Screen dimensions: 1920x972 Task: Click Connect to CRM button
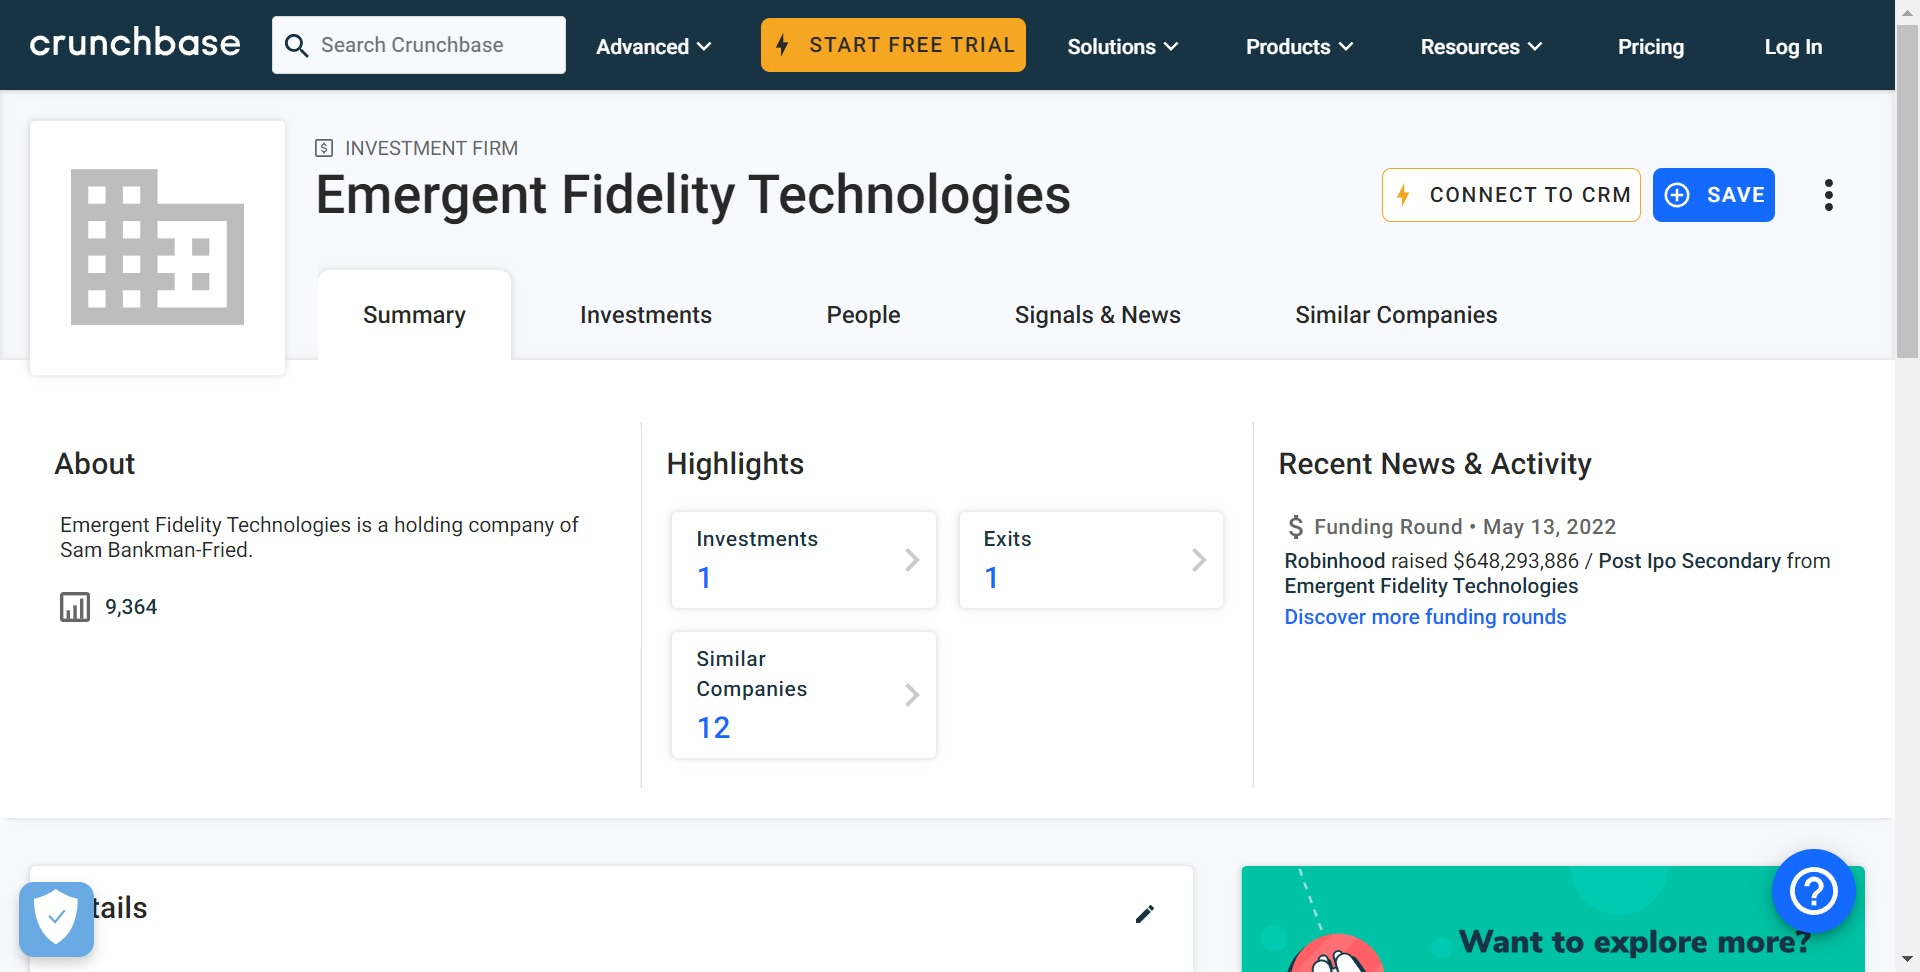click(1511, 195)
